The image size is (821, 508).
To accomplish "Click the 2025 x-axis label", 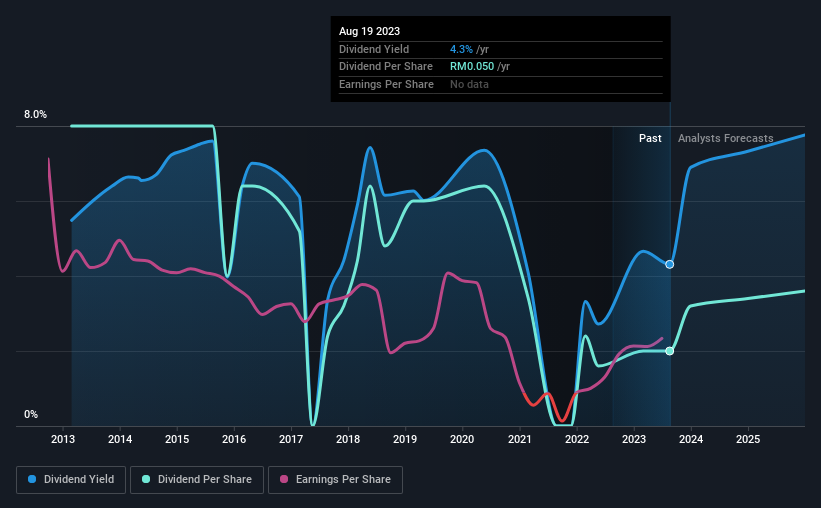I will (748, 439).
